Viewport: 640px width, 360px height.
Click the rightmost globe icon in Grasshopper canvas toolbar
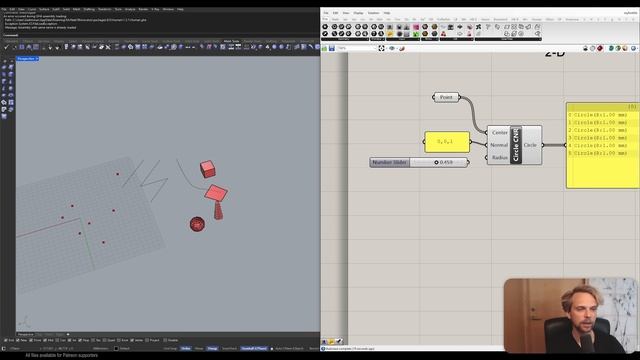click(633, 48)
